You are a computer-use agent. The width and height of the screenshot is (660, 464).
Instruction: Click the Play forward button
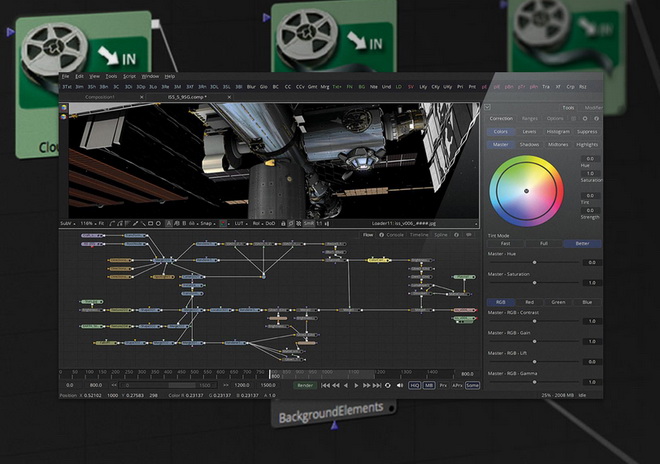click(357, 385)
